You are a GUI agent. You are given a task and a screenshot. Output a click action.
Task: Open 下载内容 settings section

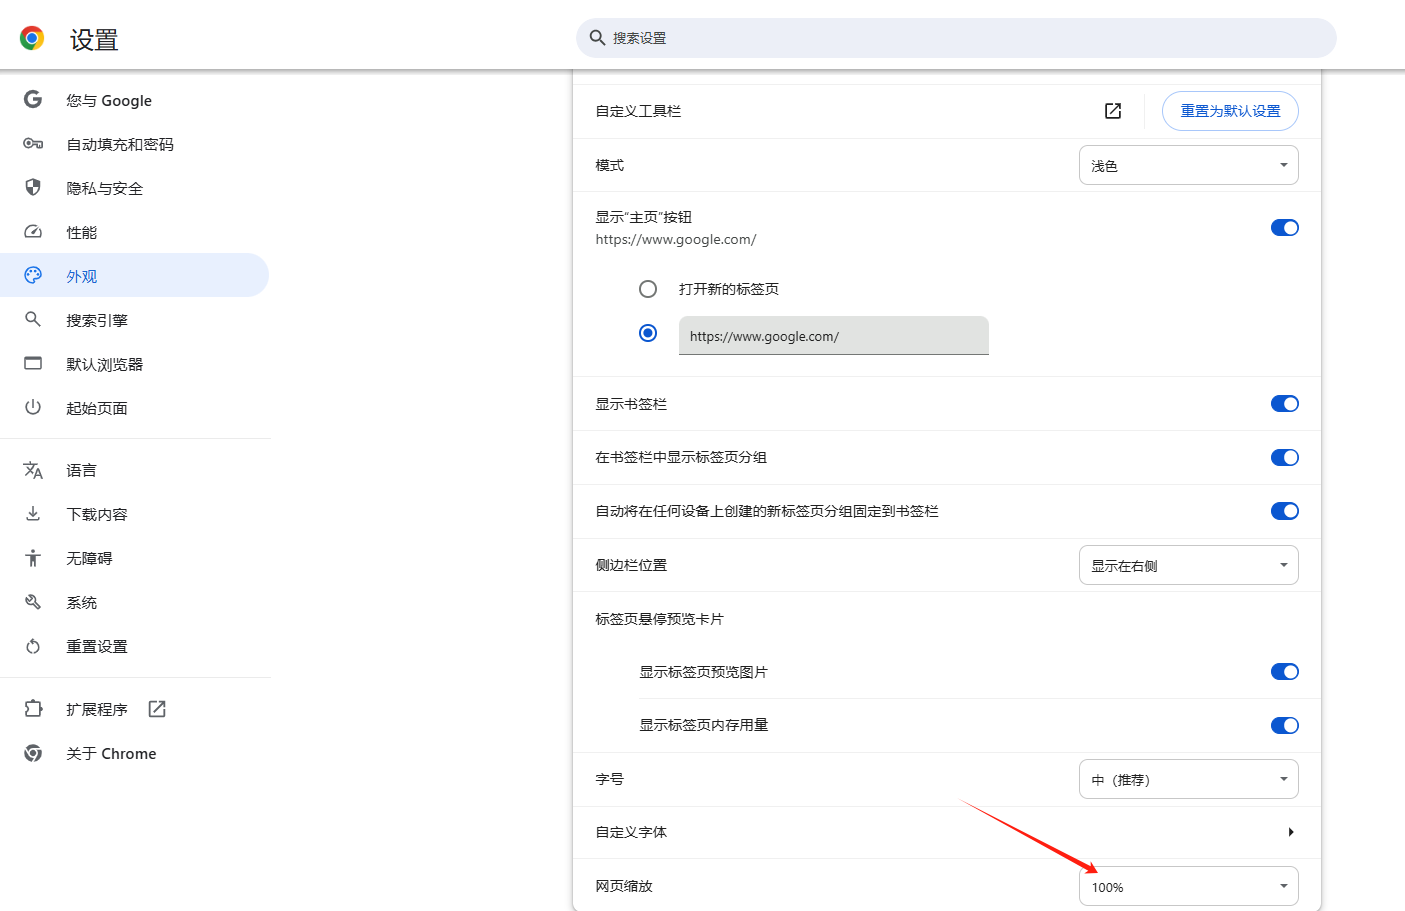click(134, 514)
